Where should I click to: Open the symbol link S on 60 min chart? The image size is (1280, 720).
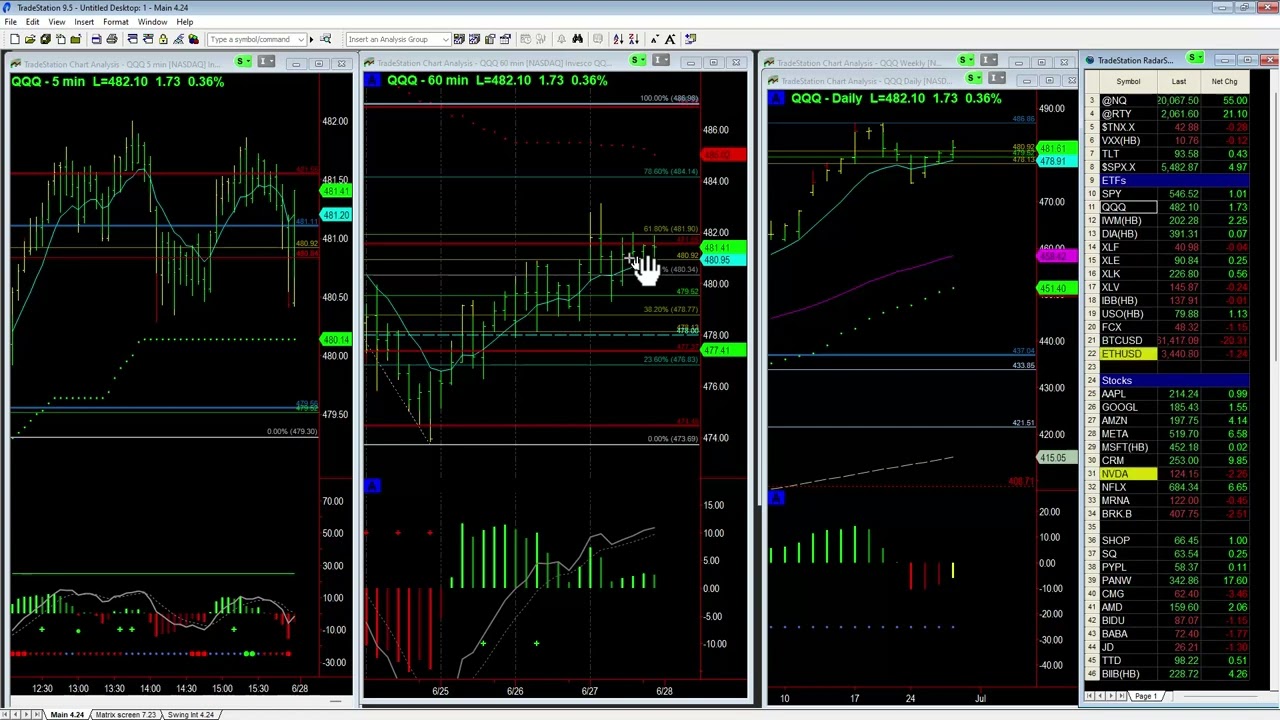pos(638,62)
